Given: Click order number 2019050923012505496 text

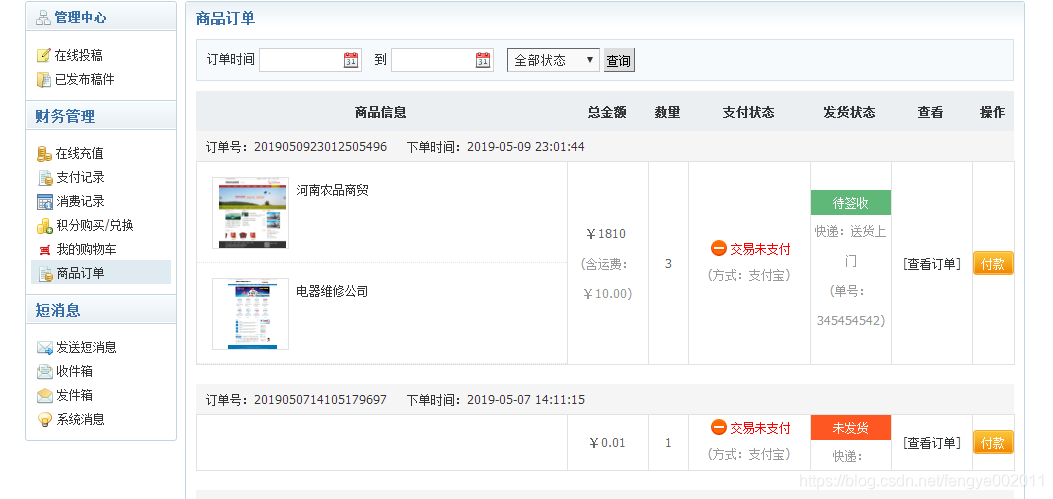Looking at the screenshot, I should [x=320, y=146].
